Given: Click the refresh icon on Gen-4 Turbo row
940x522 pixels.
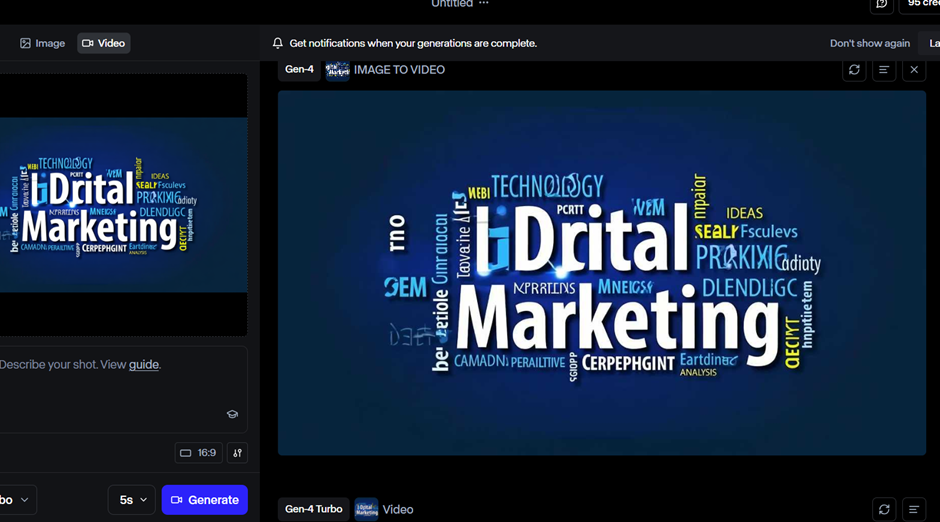Looking at the screenshot, I should [x=884, y=509].
